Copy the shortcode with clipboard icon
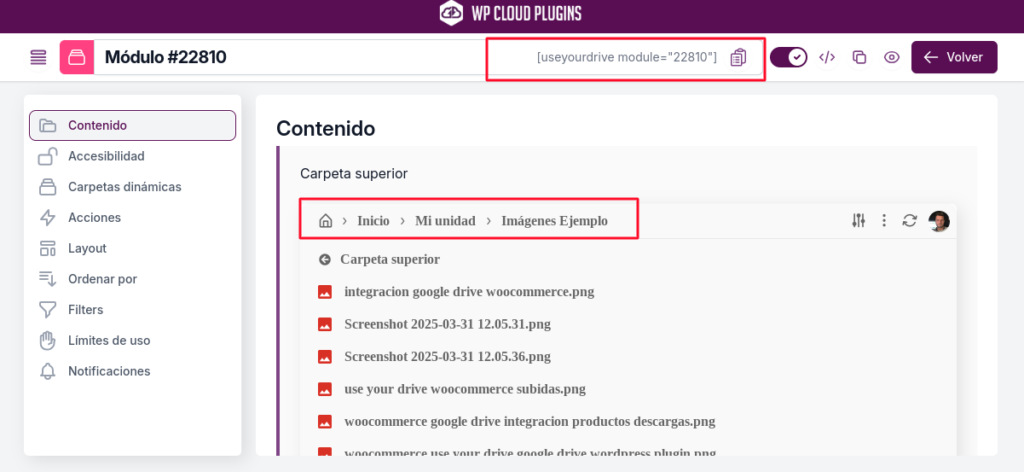This screenshot has width=1024, height=472. coord(738,57)
